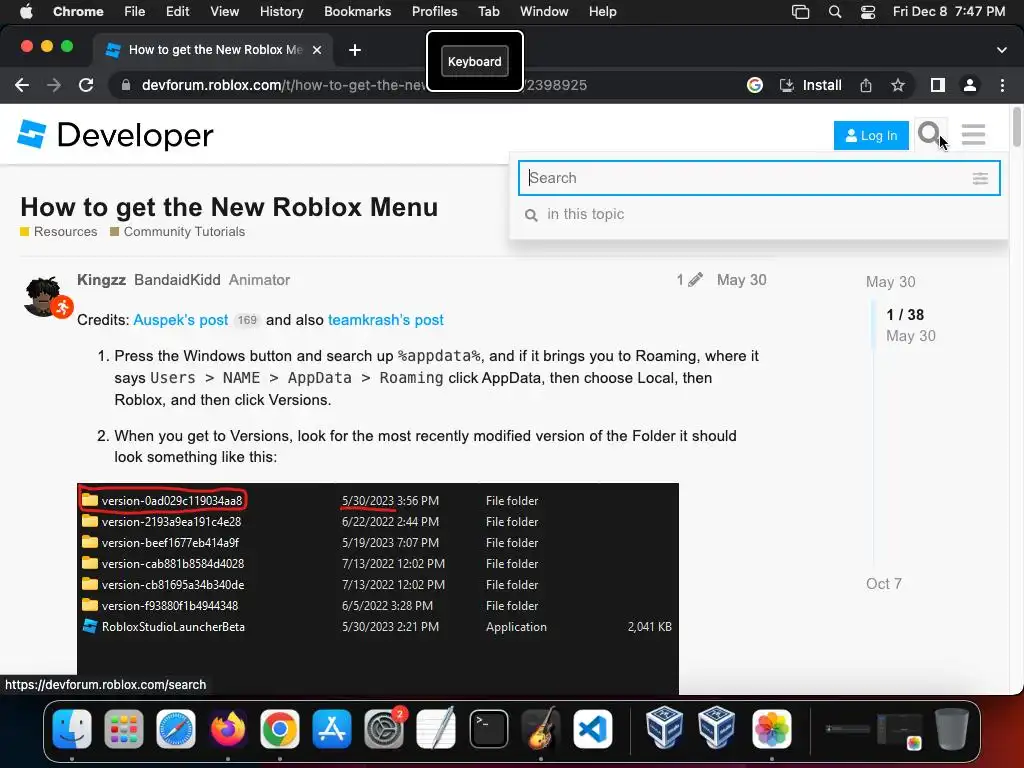The width and height of the screenshot is (1024, 768).
Task: Open Auspek's post link
Action: (x=180, y=320)
